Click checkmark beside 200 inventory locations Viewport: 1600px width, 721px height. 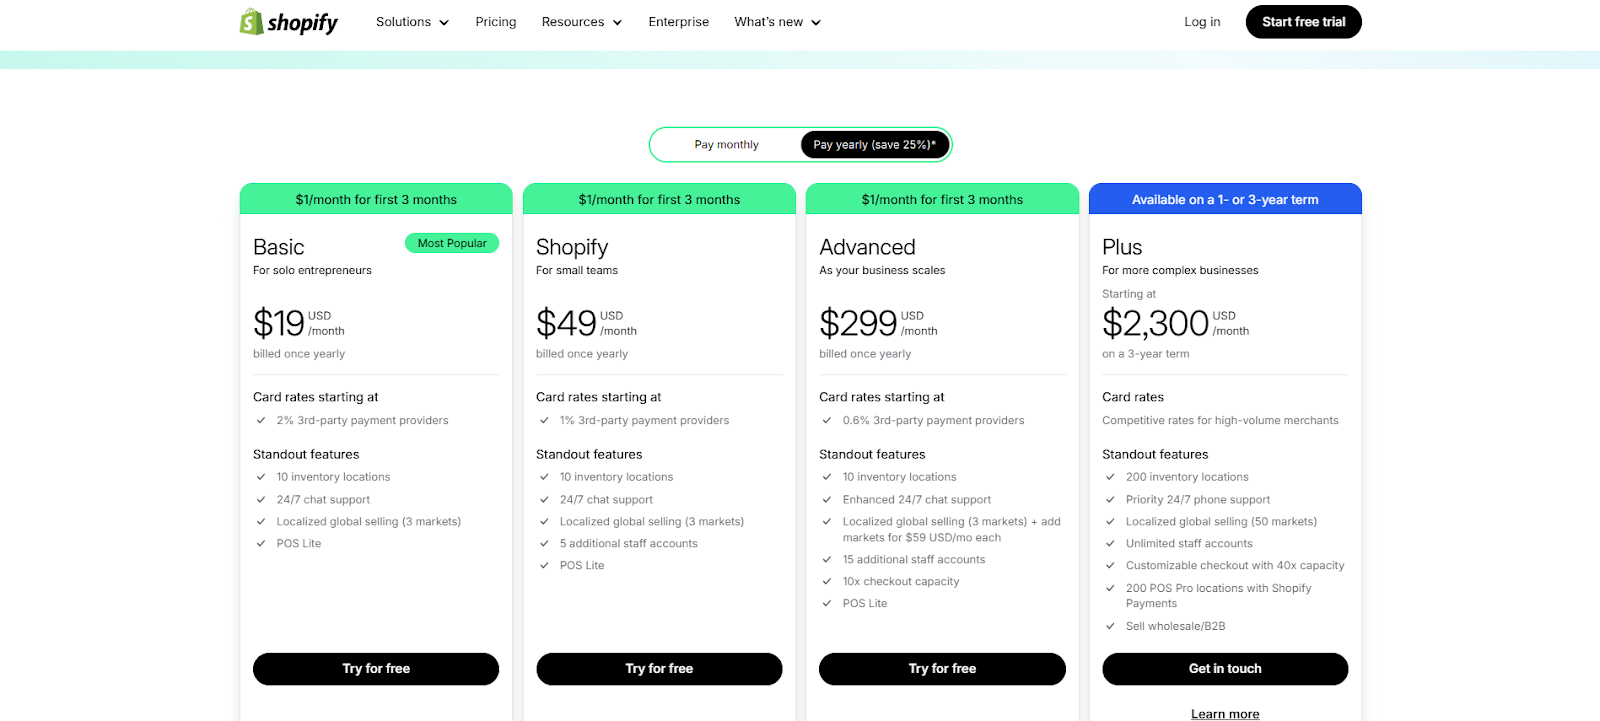pos(1110,477)
